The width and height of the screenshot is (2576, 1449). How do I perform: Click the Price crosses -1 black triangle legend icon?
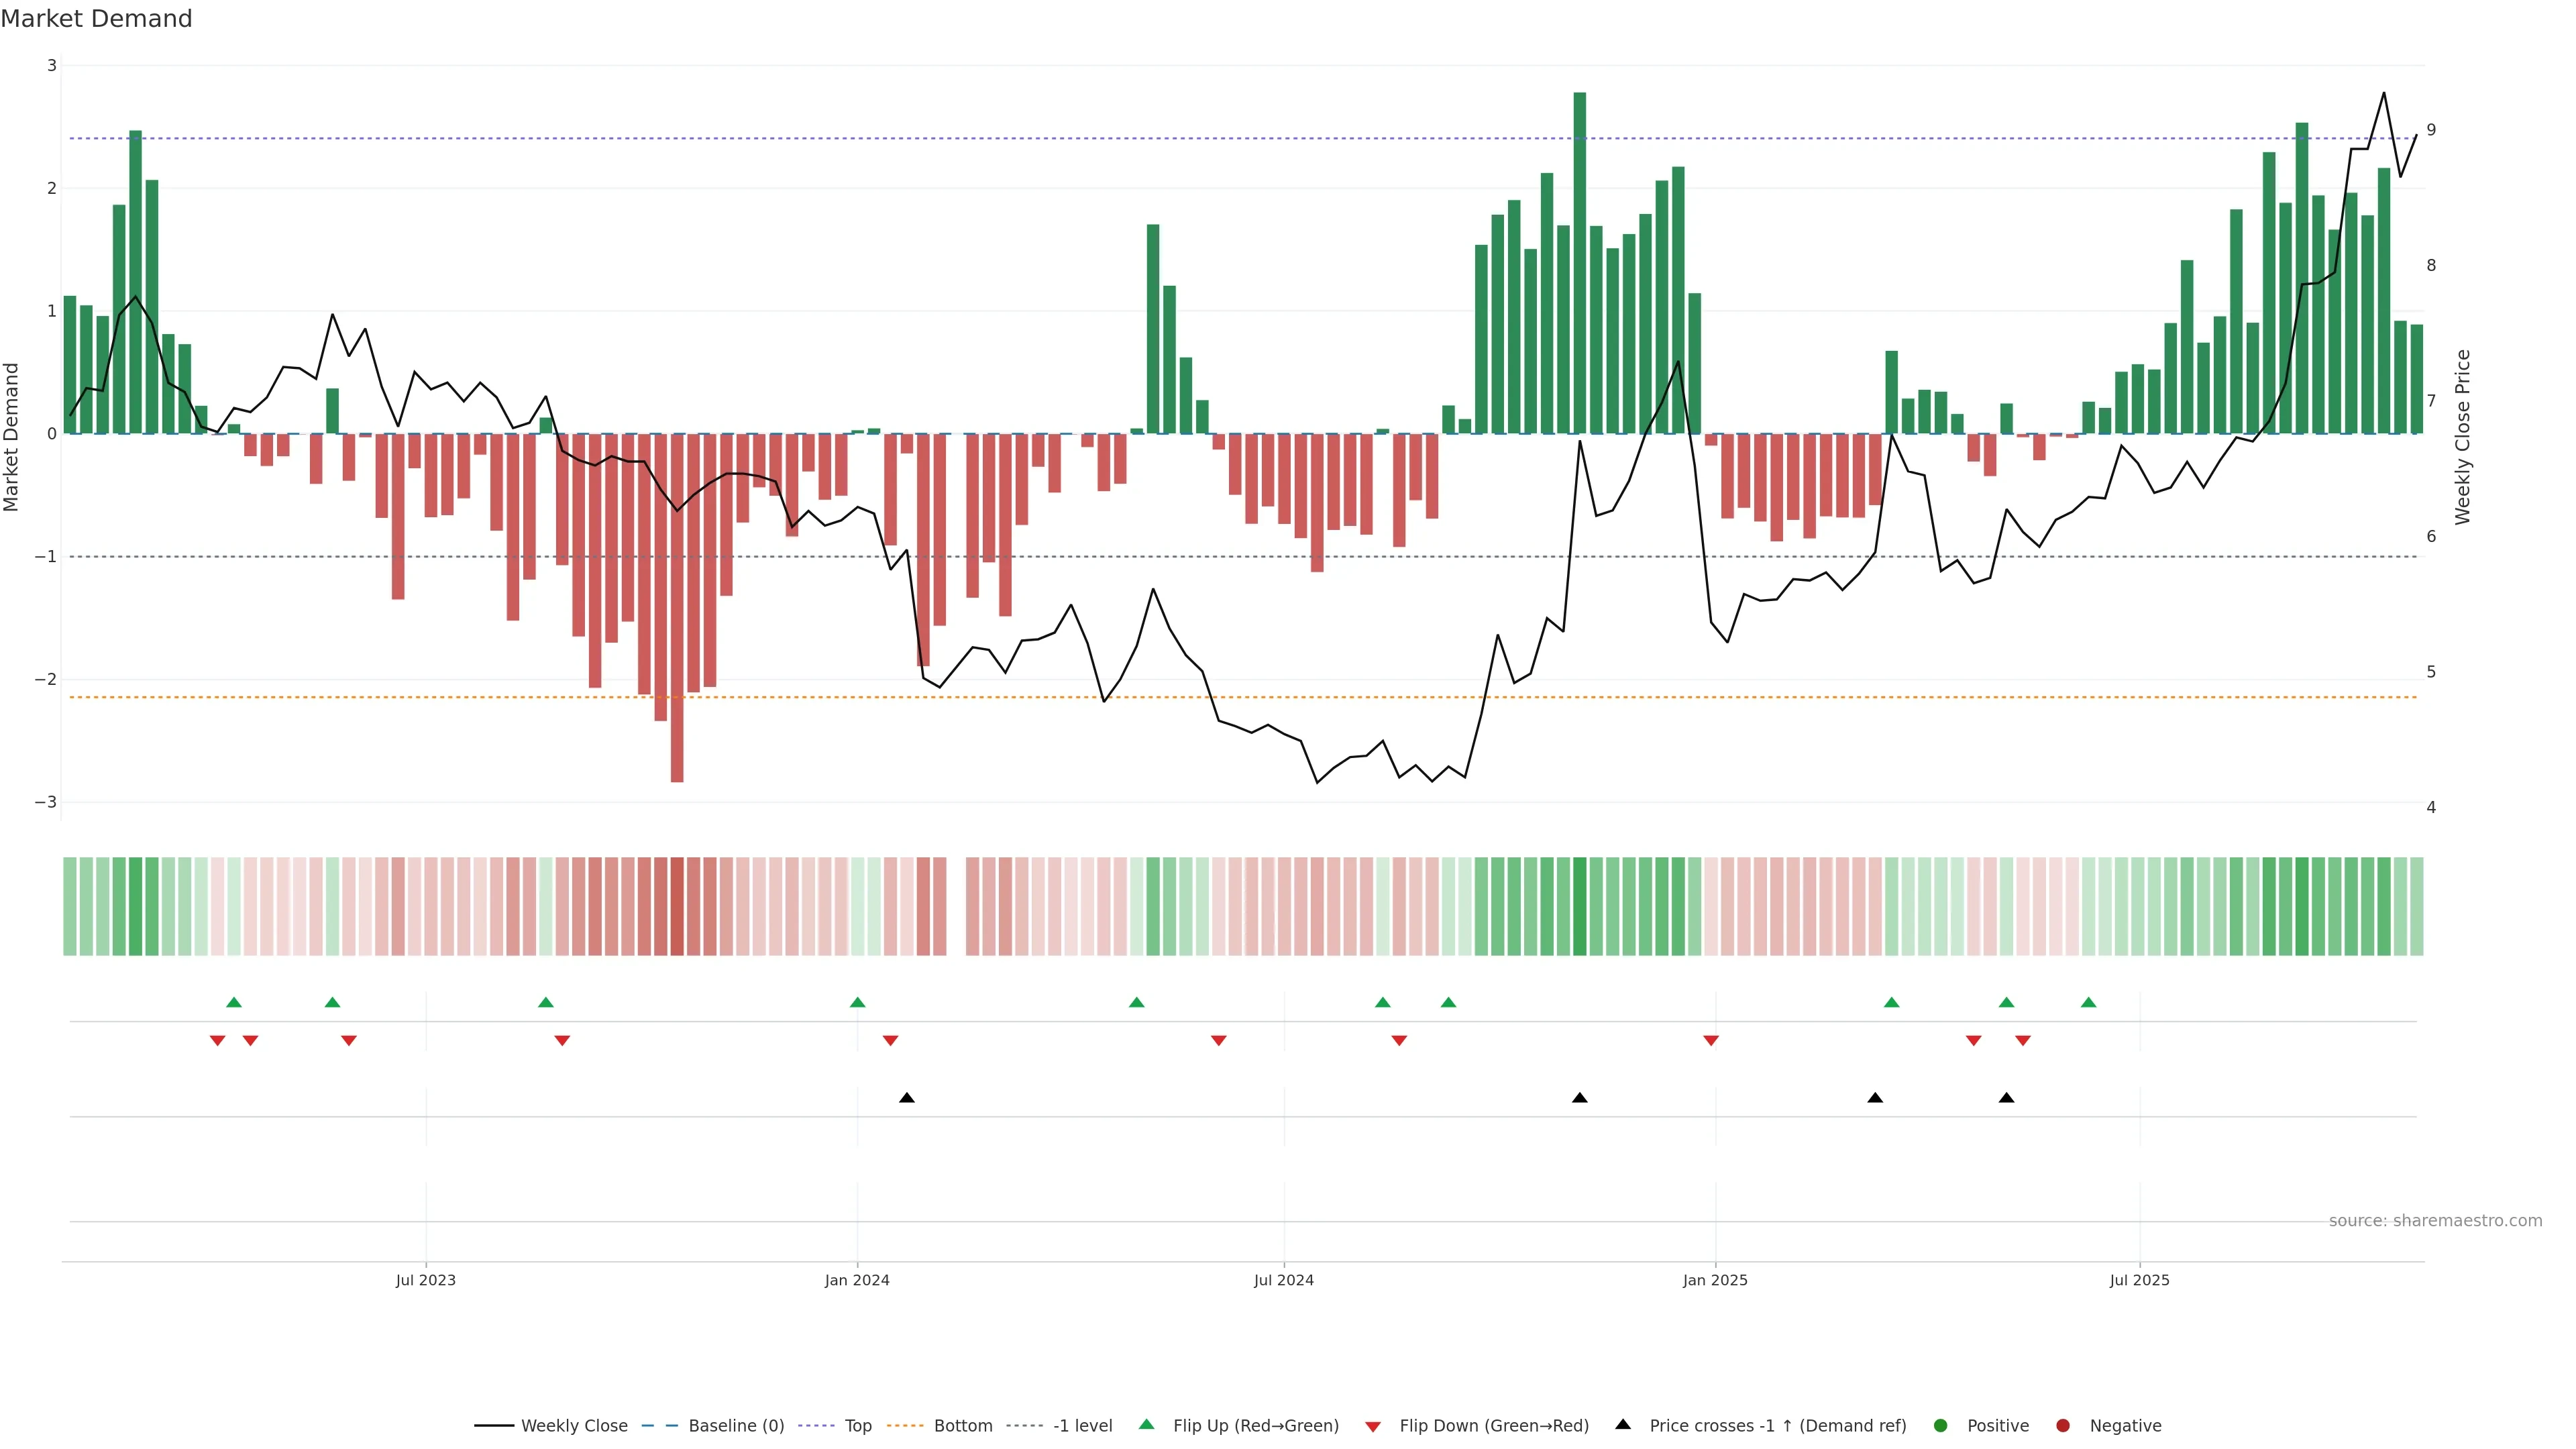(1623, 1424)
